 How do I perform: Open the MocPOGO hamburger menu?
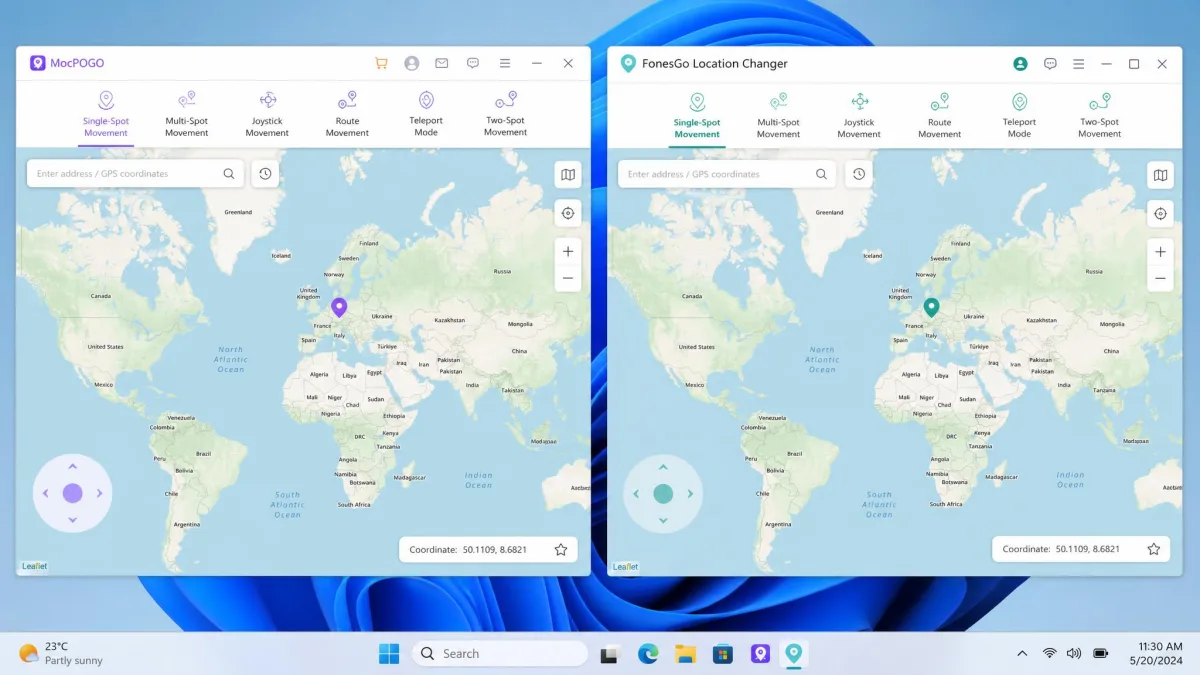(505, 63)
